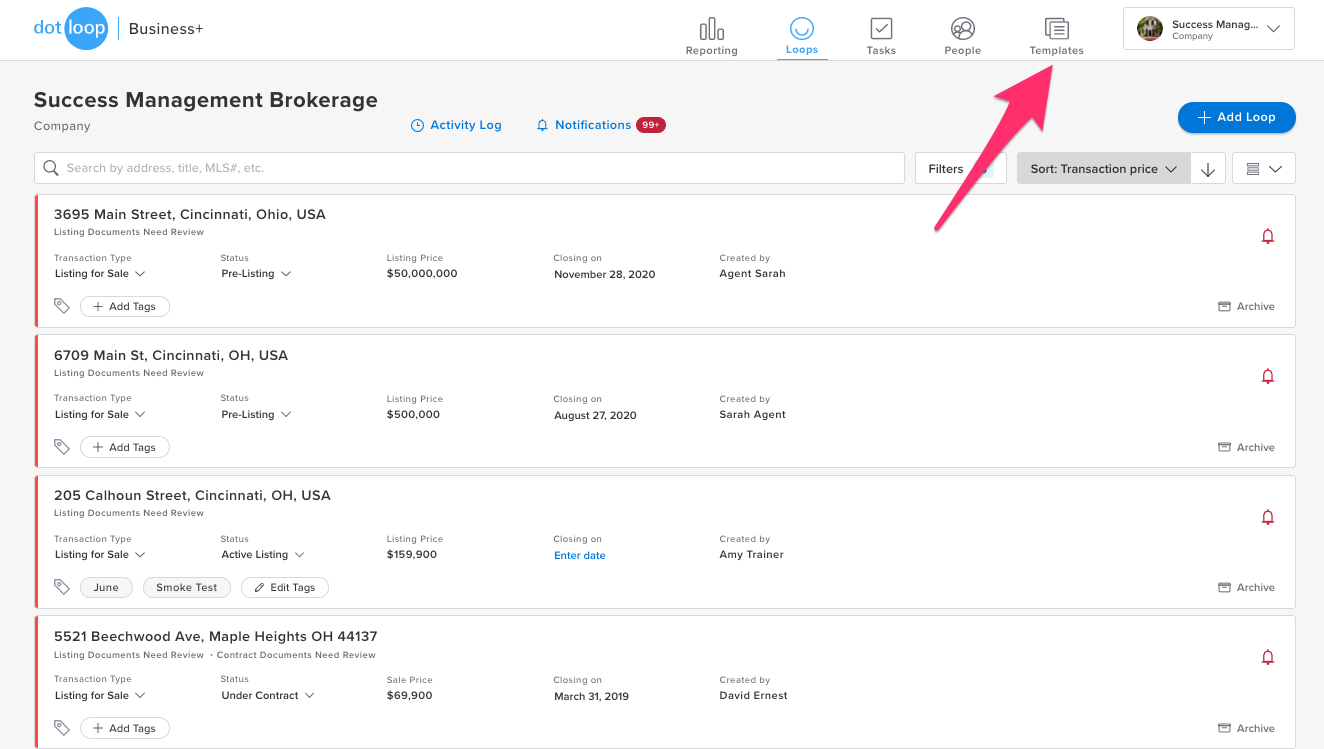Switch to the Loops tab
The image size is (1324, 749).
click(x=801, y=36)
